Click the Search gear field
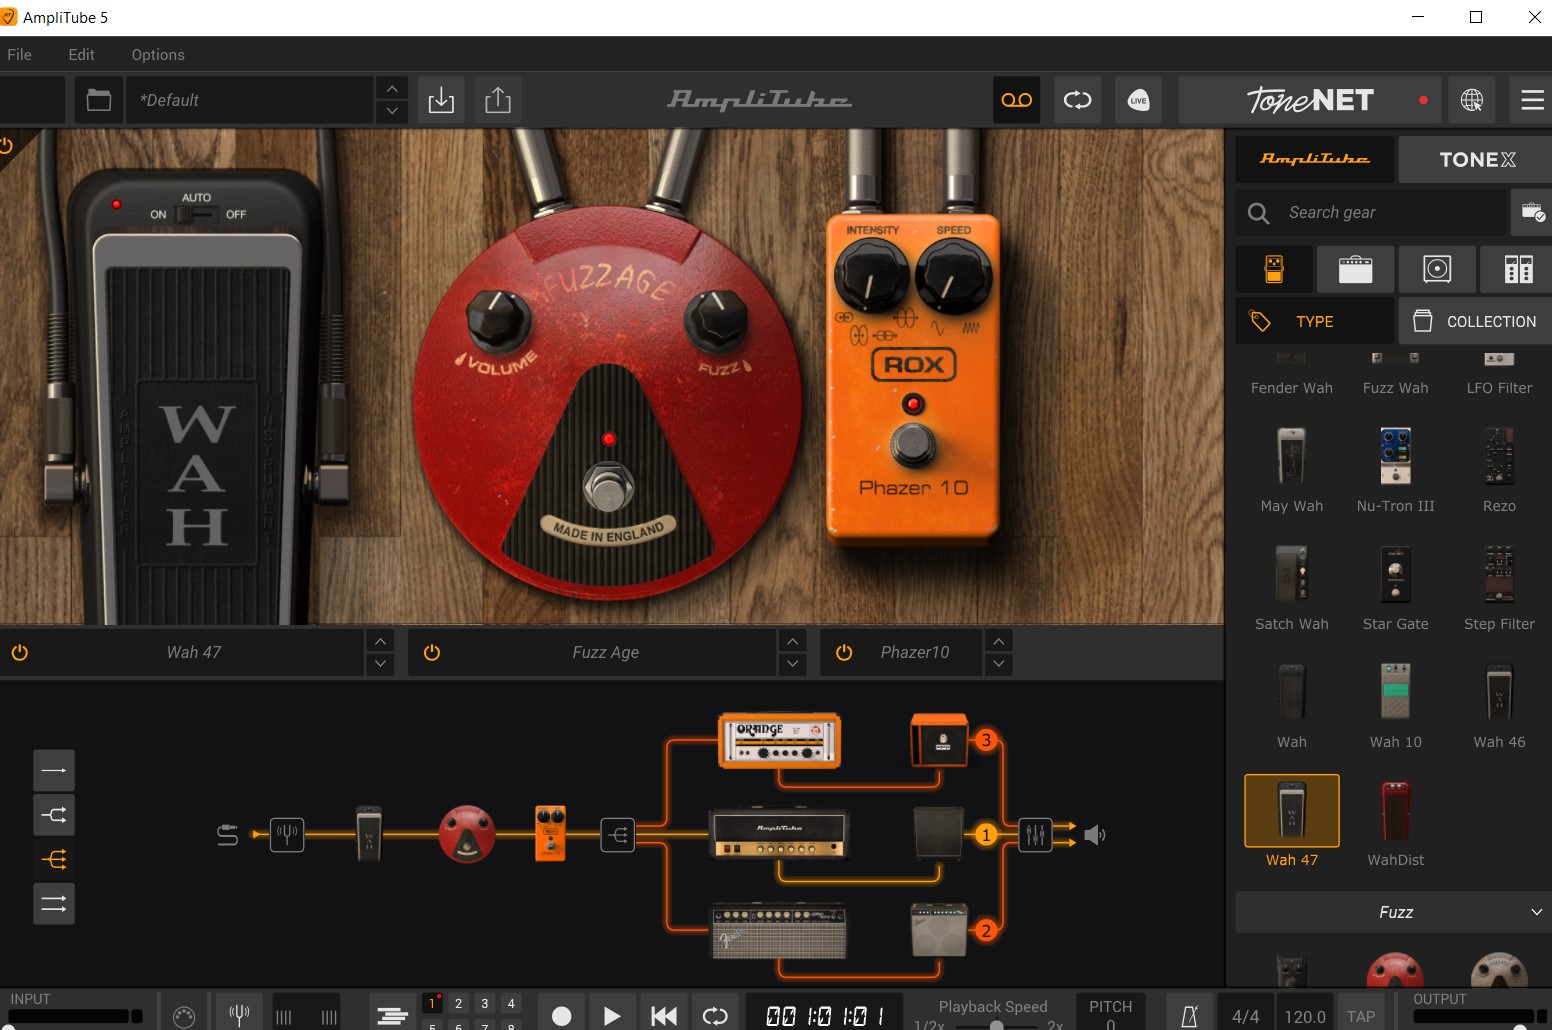 click(x=1372, y=212)
